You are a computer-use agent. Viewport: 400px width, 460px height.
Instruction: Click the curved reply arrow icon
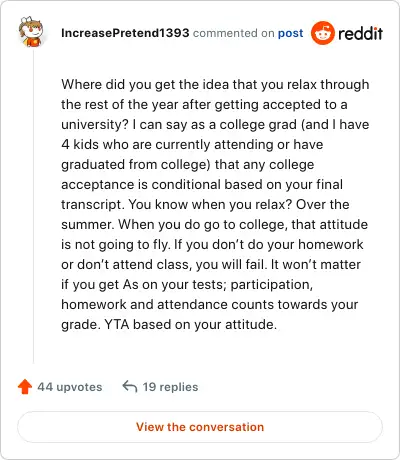click(130, 387)
